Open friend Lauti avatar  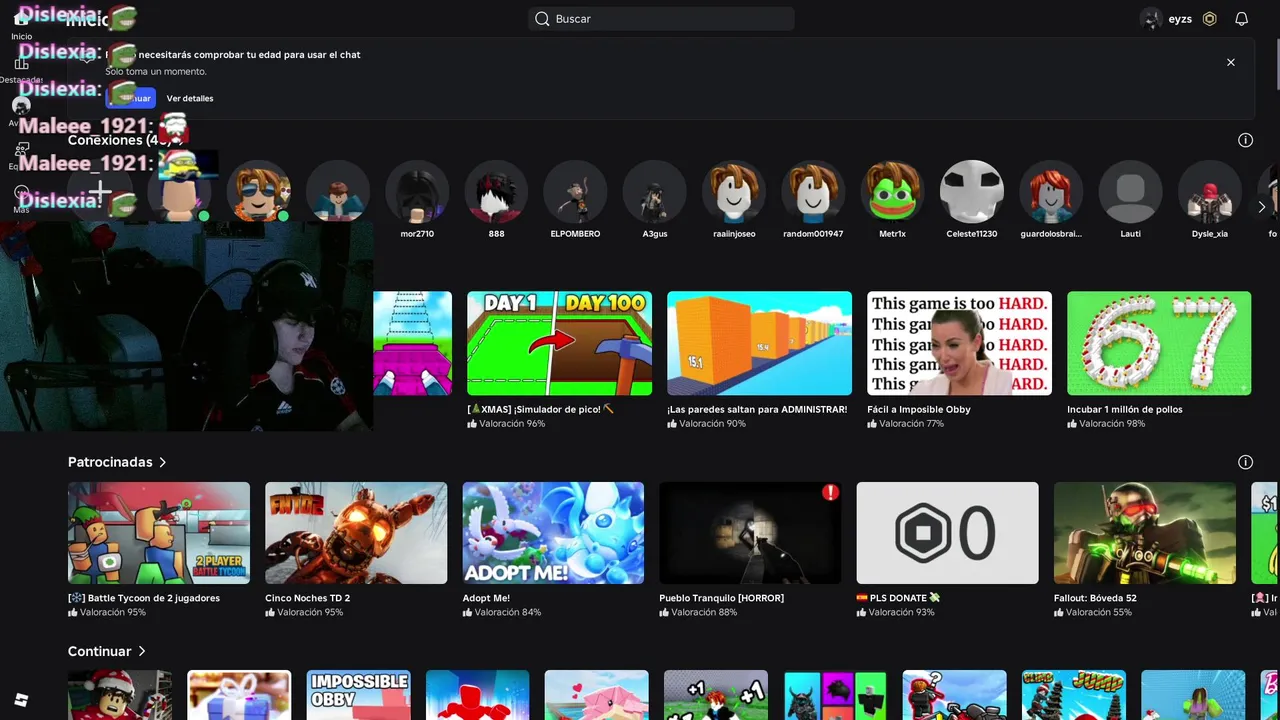(x=1130, y=192)
